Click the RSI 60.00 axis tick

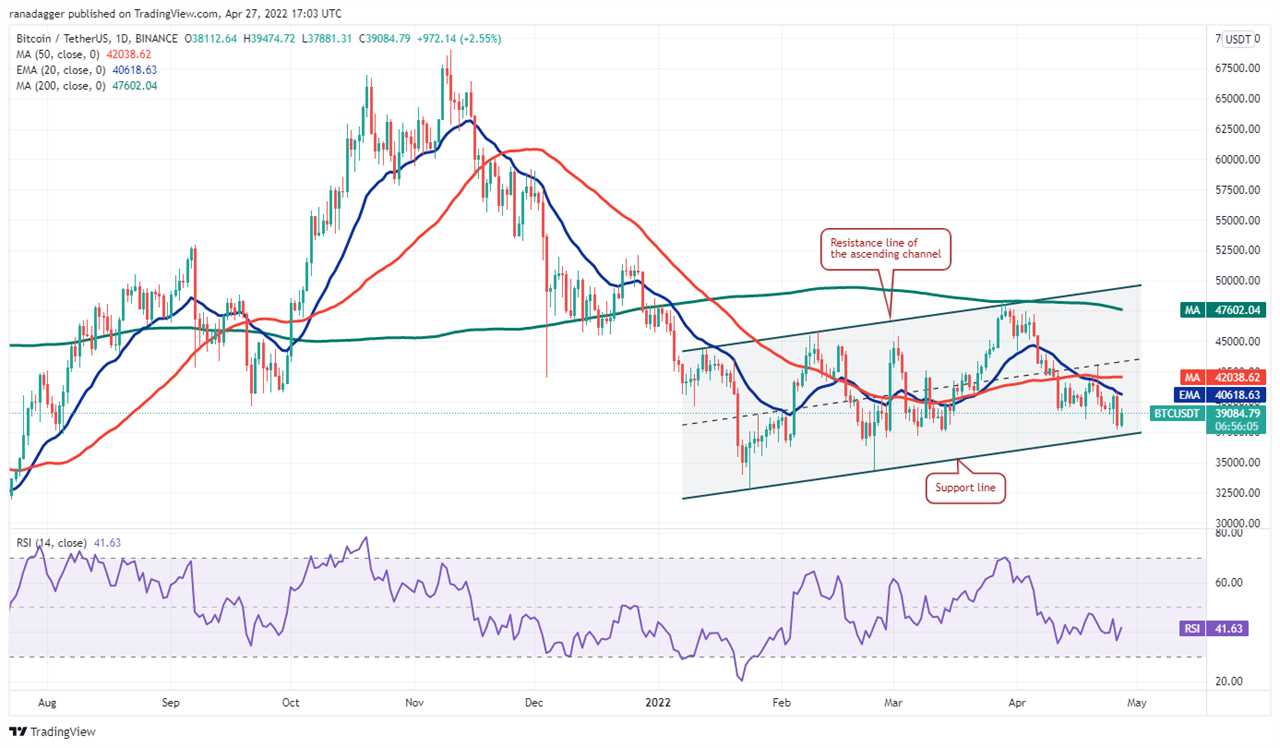point(1228,583)
